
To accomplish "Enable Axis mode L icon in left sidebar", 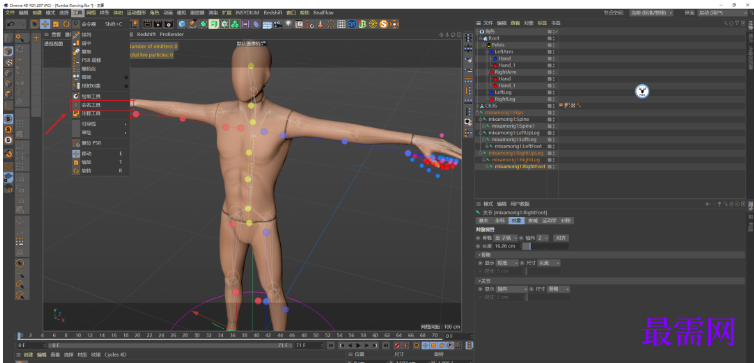I will [x=9, y=105].
